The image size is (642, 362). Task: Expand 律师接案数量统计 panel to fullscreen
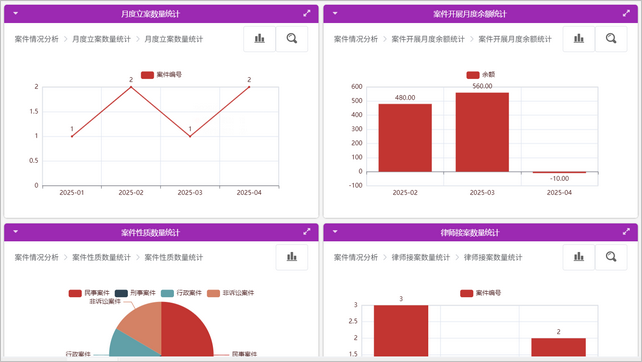626,232
